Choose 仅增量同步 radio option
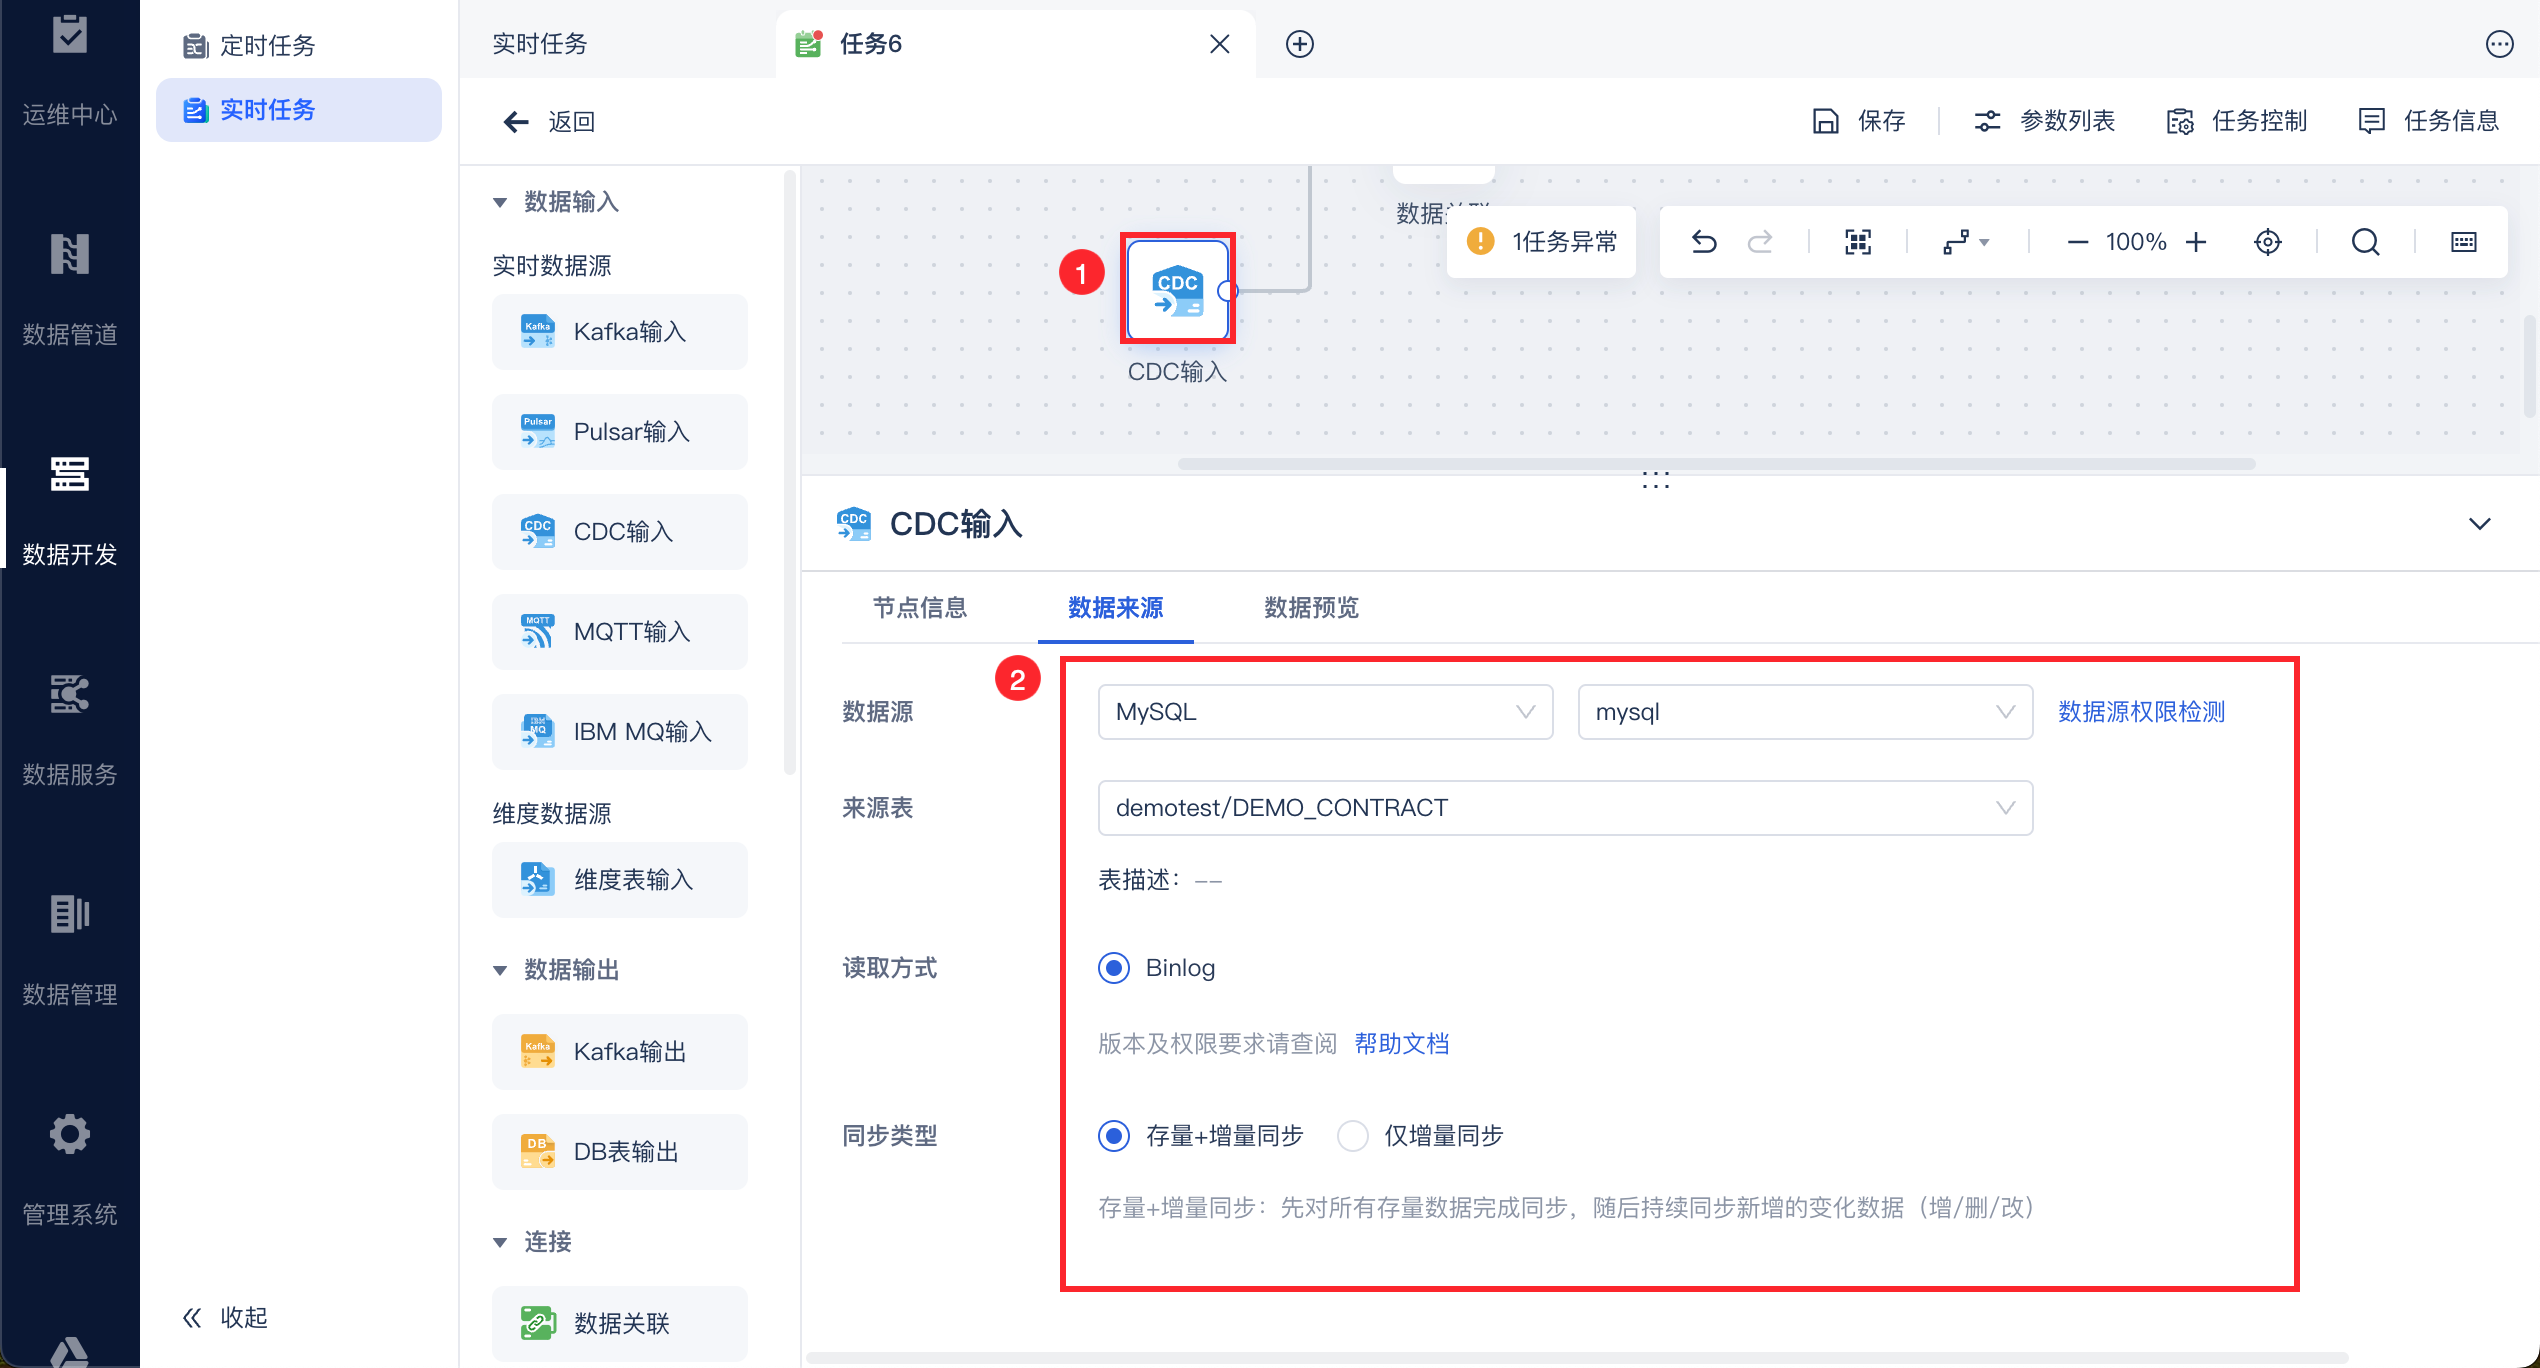Screen dimensions: 2540x1368 tap(1352, 1136)
